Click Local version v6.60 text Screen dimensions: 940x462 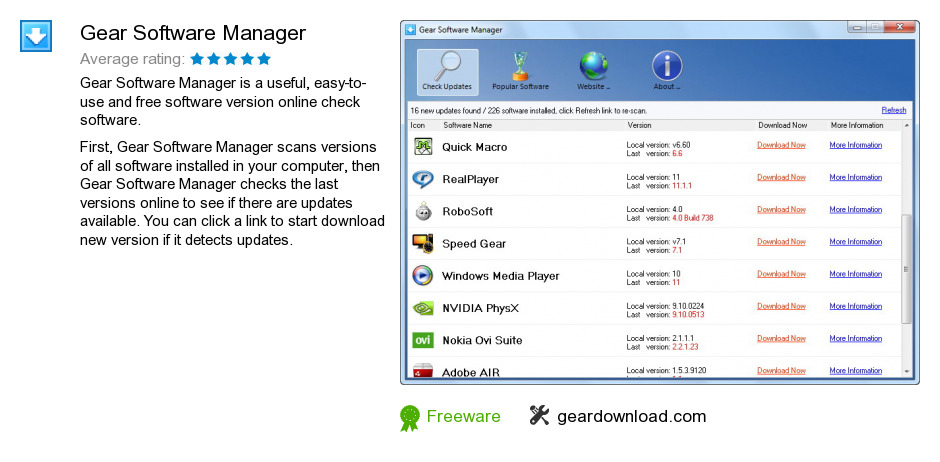point(658,145)
